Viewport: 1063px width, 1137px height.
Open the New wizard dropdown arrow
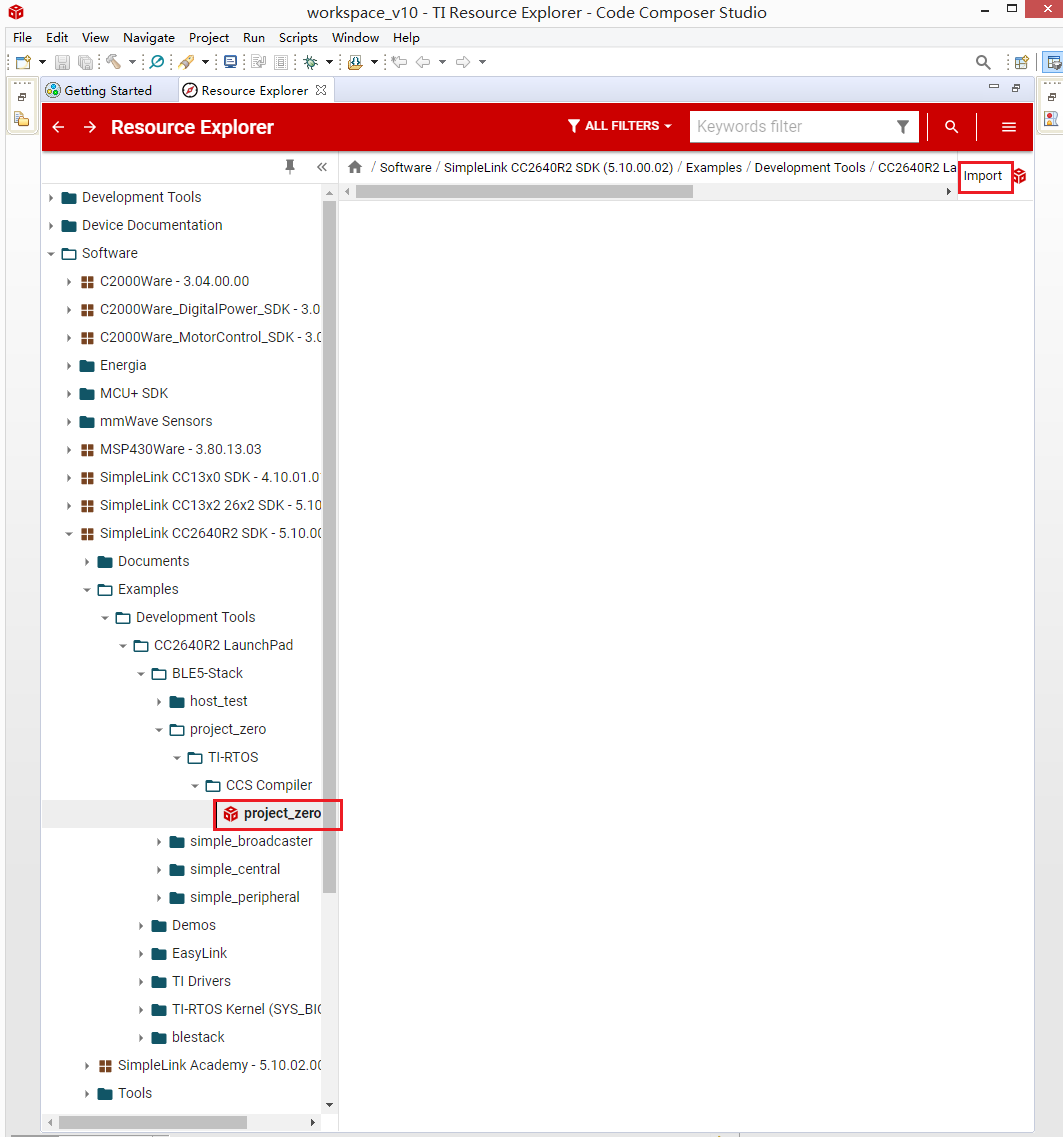(42, 62)
